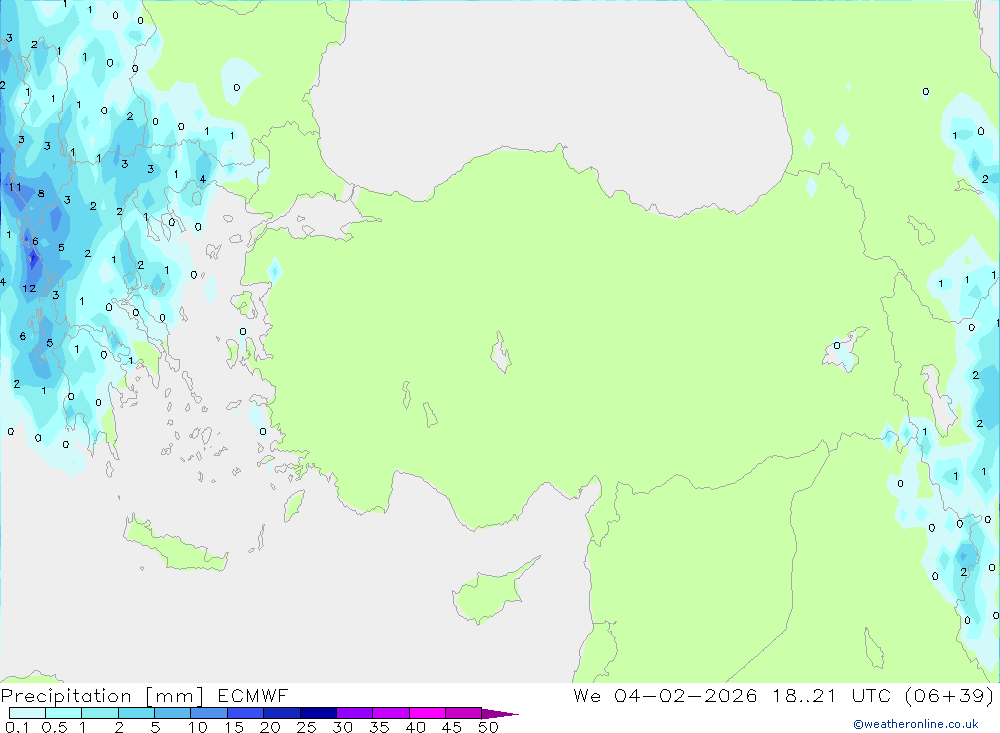Click the '15' legend scale label

coord(234,727)
